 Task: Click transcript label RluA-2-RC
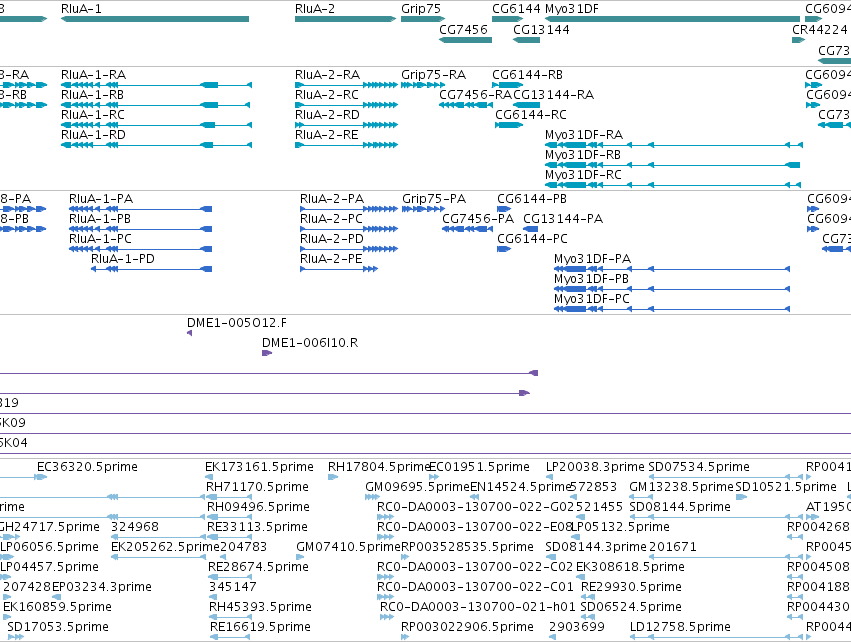pos(327,94)
